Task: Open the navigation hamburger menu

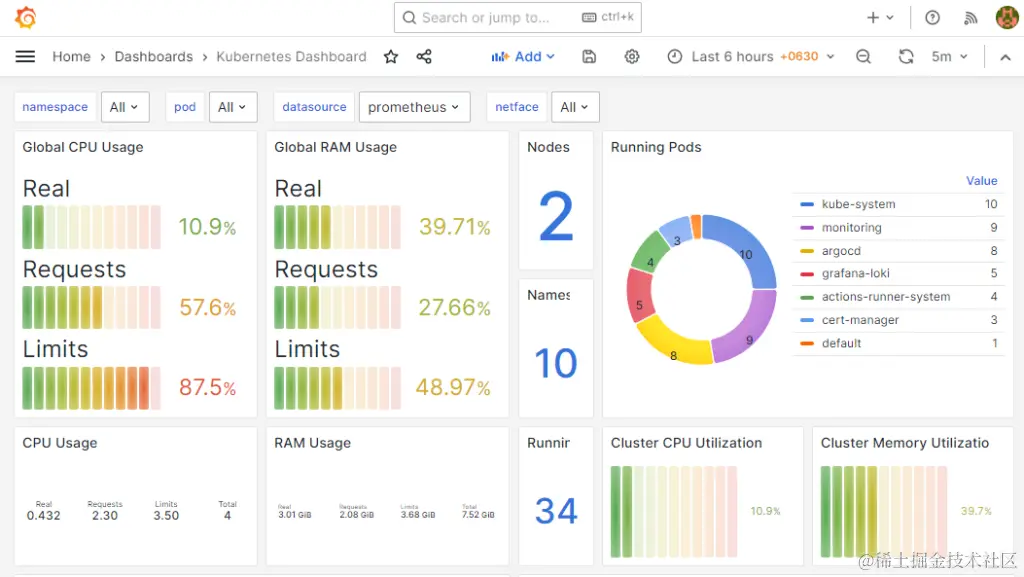Action: [x=25, y=57]
